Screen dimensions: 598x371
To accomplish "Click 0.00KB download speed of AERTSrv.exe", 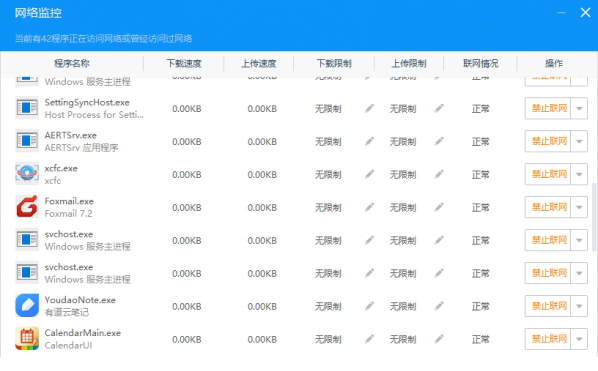I will [186, 142].
